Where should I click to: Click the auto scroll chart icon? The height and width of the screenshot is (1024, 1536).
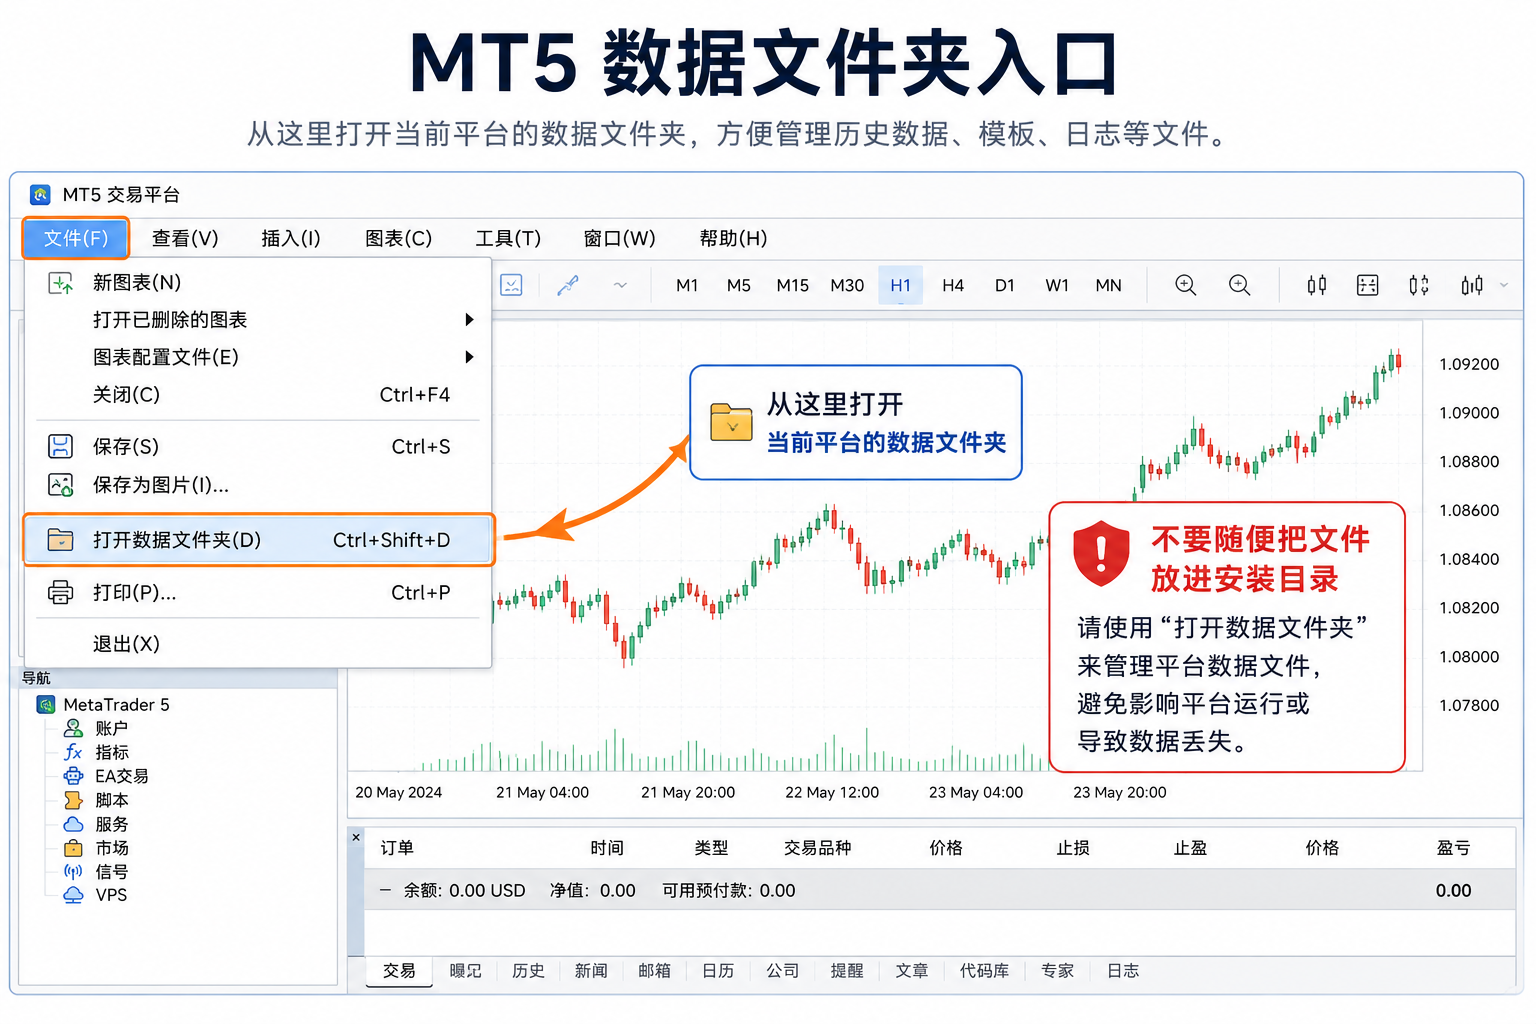(1472, 285)
